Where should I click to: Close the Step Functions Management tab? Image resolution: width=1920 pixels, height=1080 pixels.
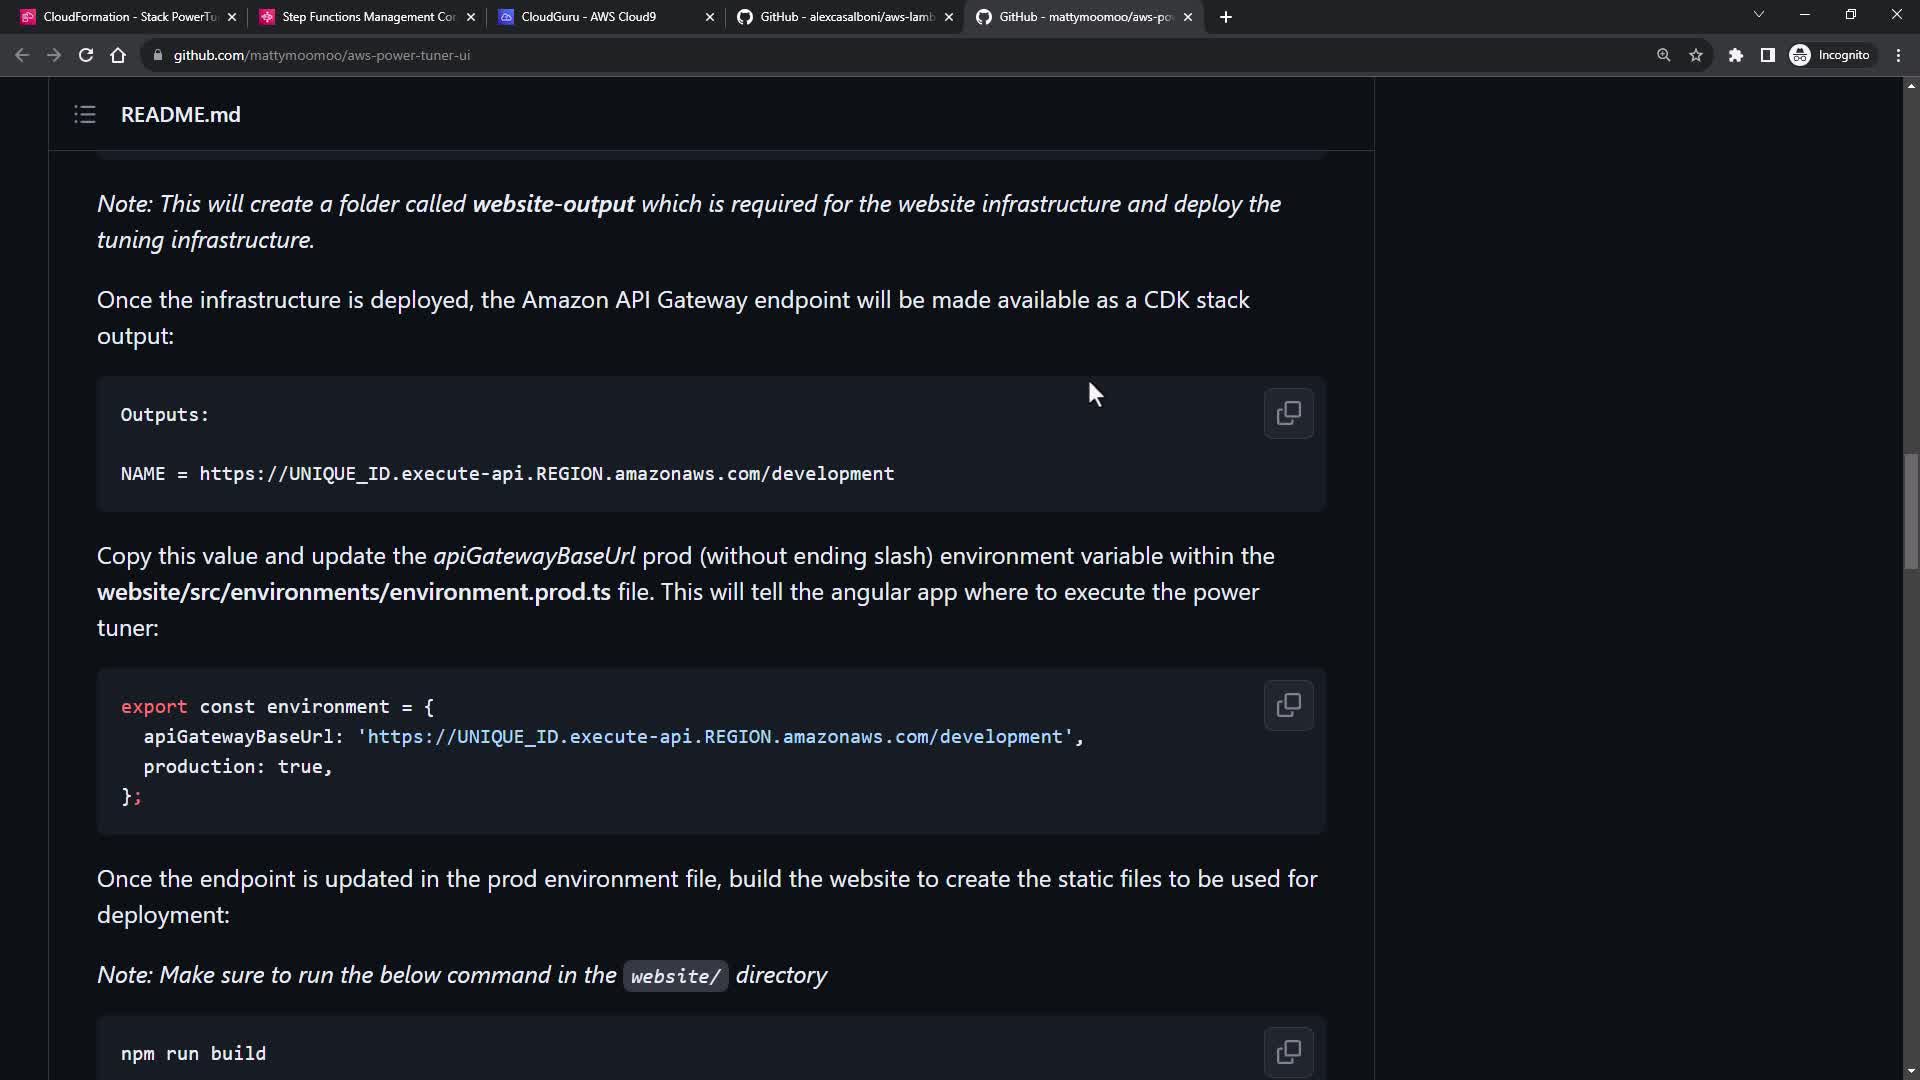tap(471, 17)
